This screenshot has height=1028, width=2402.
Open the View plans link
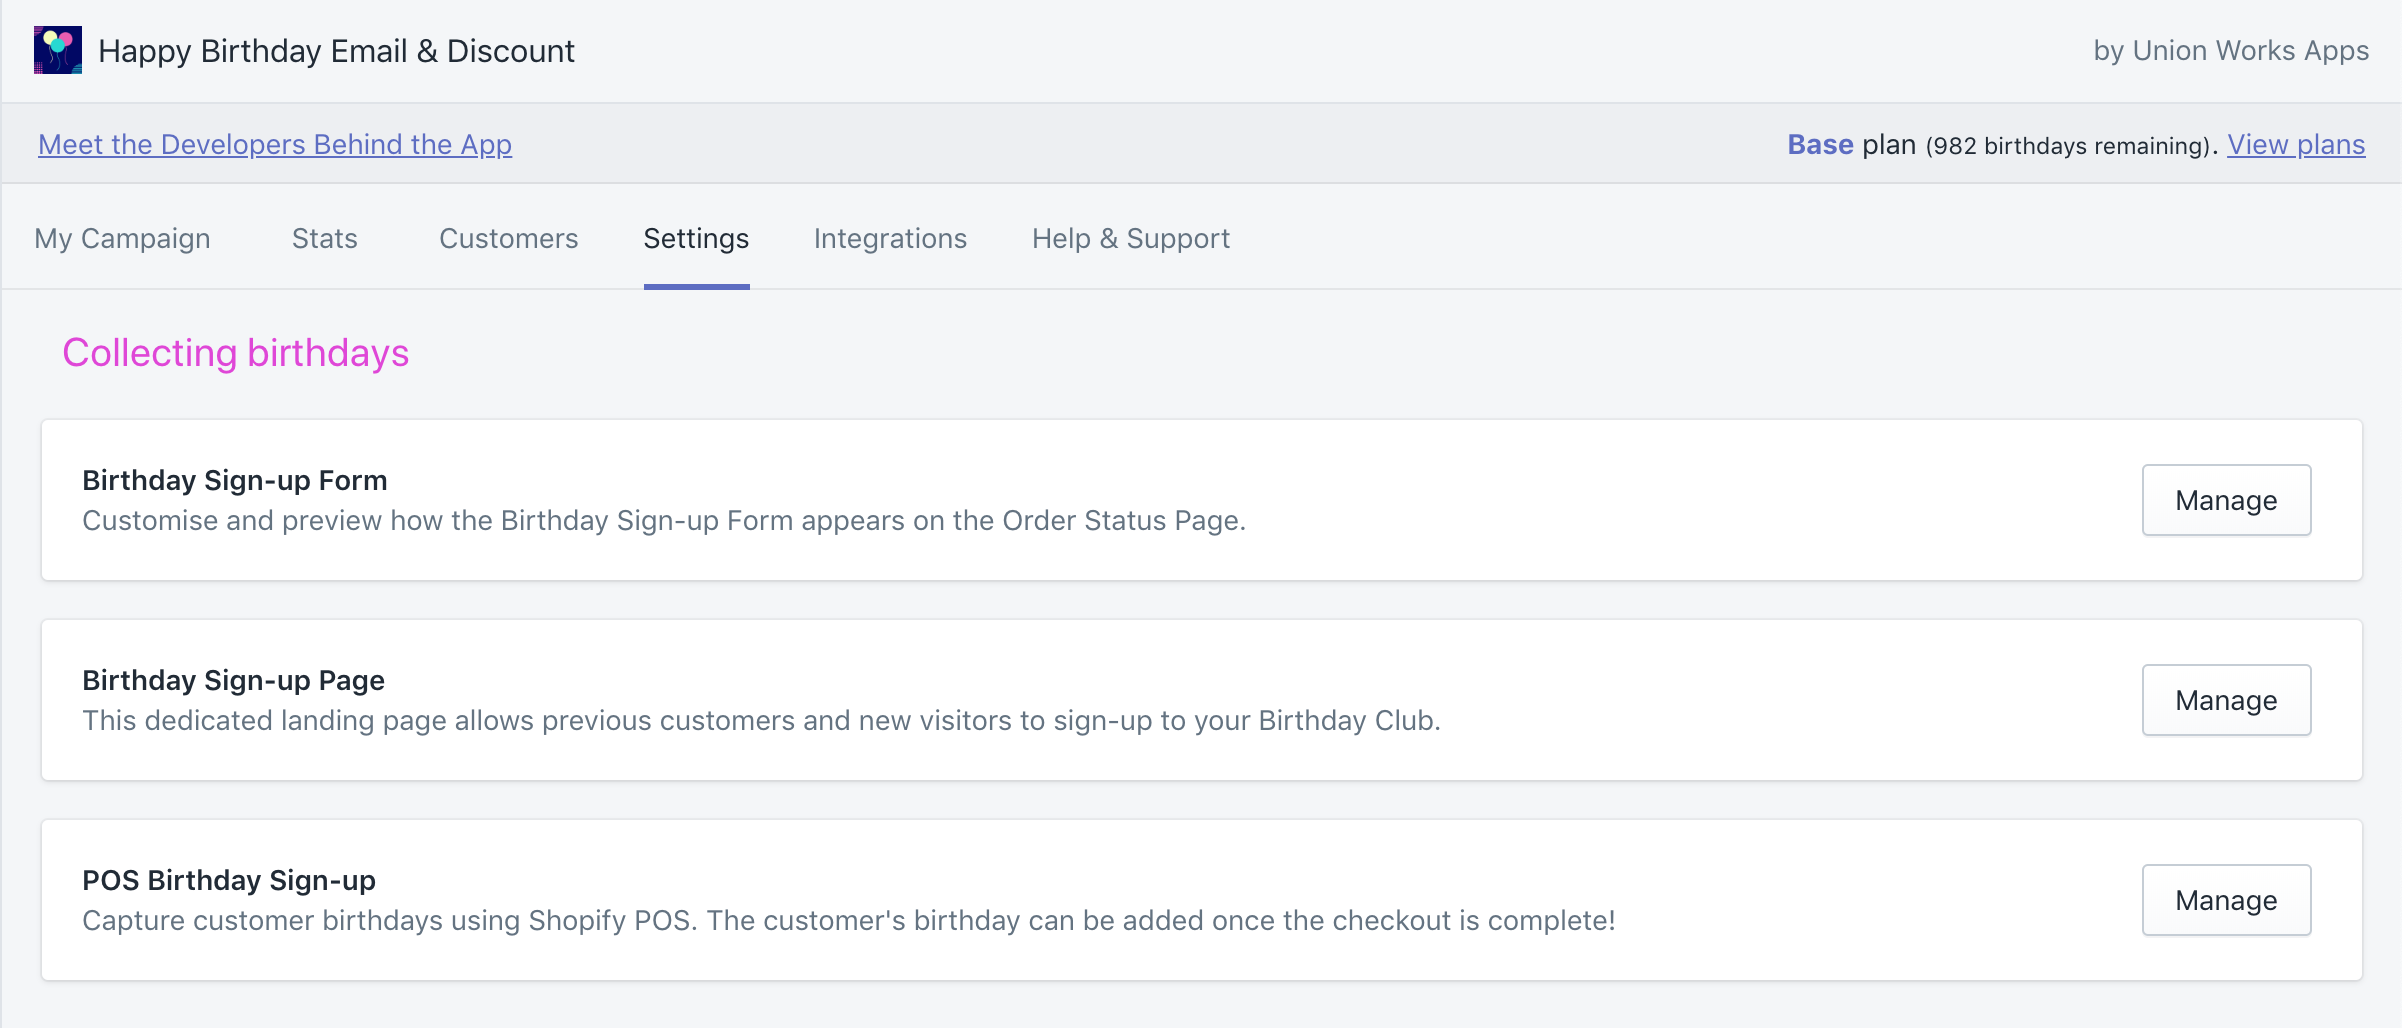coord(2295,144)
